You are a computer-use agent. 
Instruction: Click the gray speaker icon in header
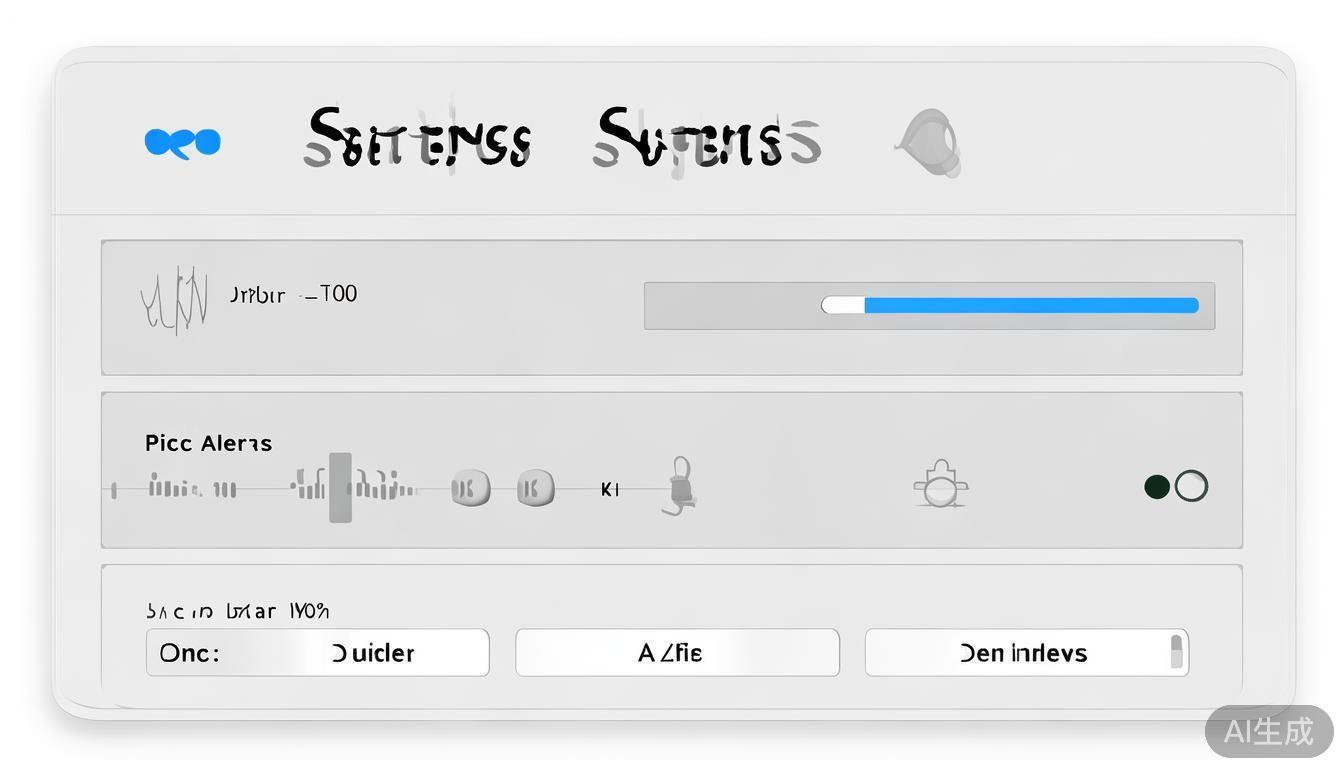click(x=929, y=143)
